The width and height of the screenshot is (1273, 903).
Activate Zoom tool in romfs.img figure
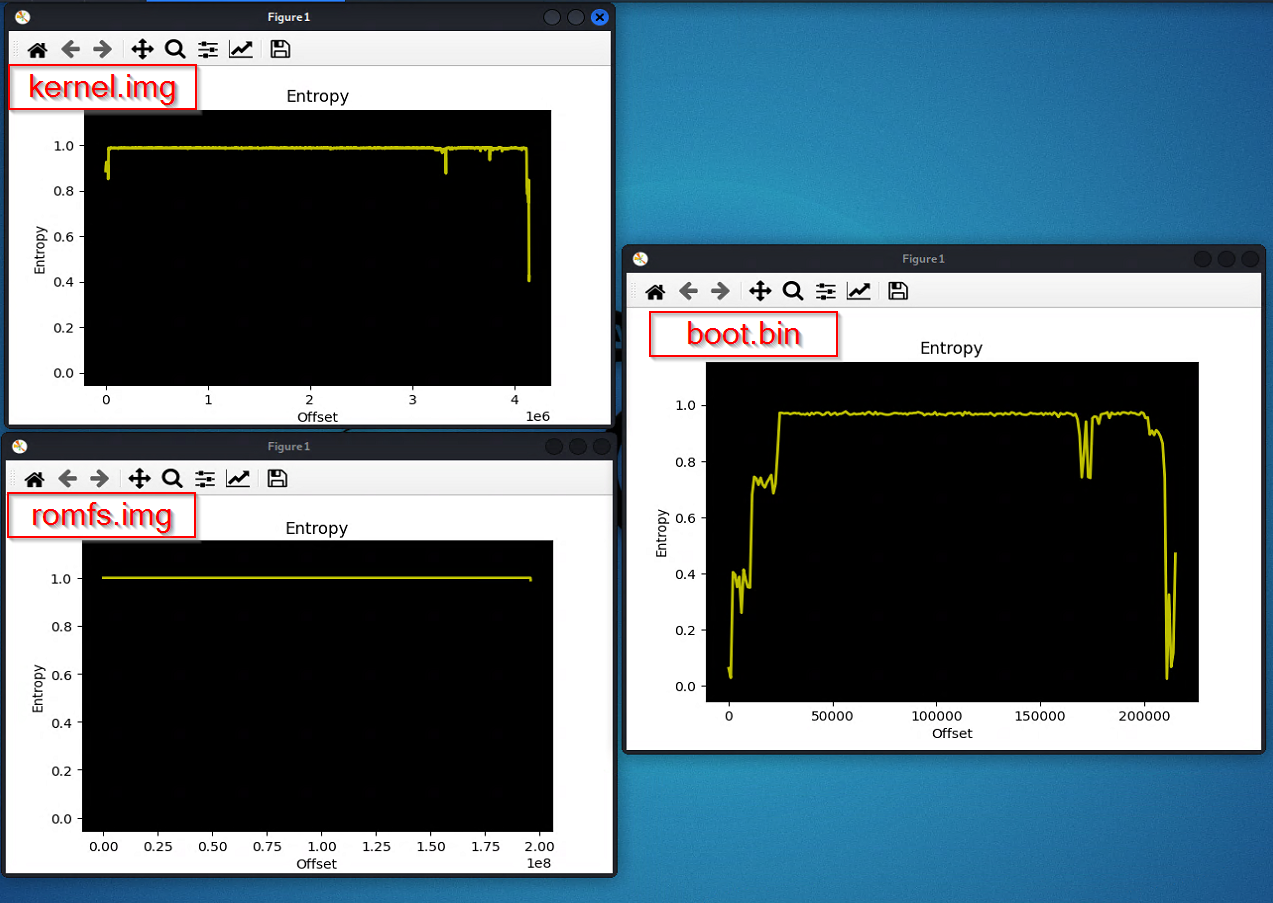pyautogui.click(x=172, y=479)
